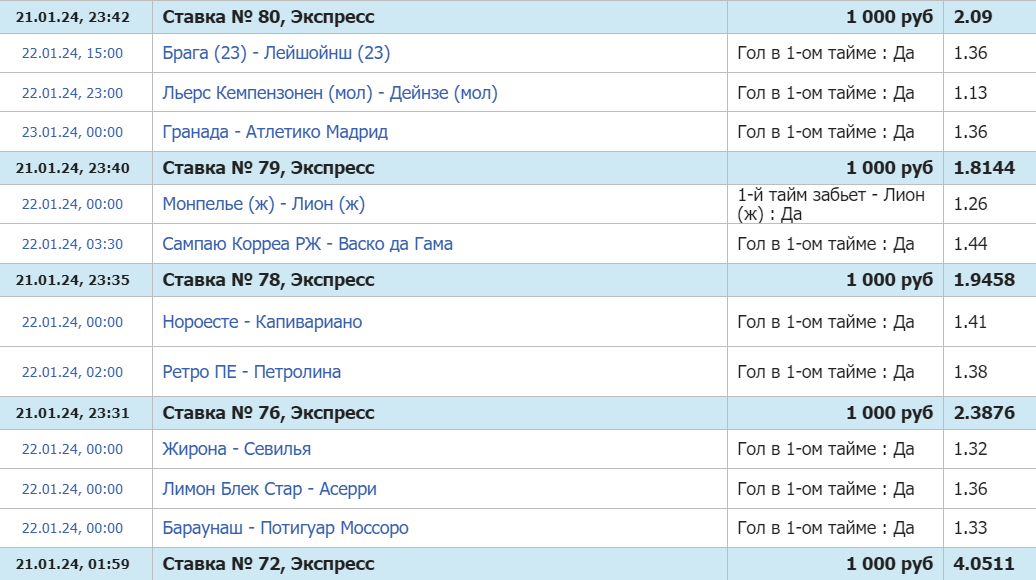This screenshot has height=580, width=1036.
Task: Click the total odds value 2.3876
Action: 984,413
